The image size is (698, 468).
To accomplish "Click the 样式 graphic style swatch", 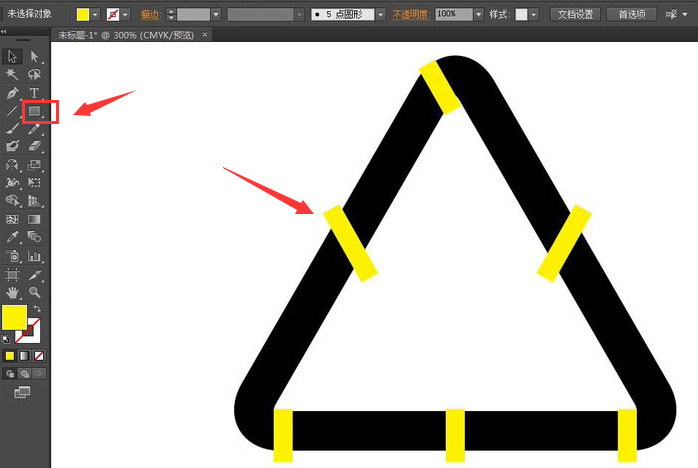I will [521, 15].
